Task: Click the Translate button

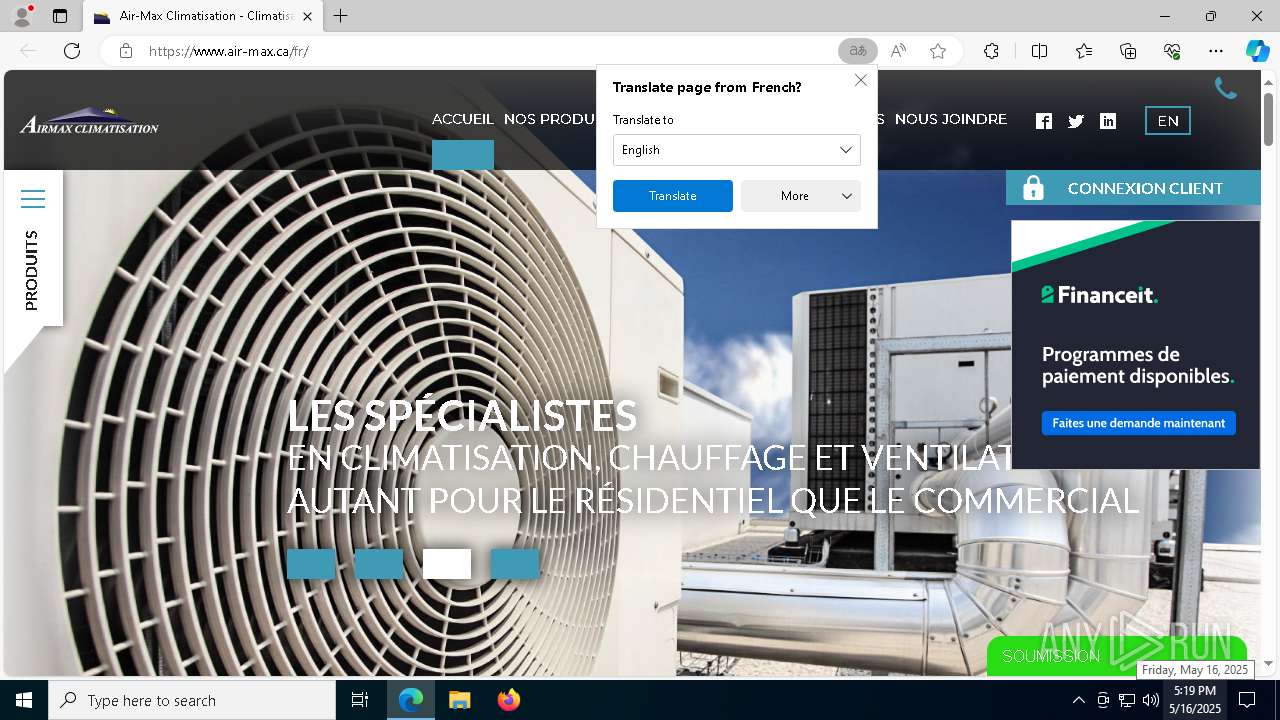Action: coord(673,196)
